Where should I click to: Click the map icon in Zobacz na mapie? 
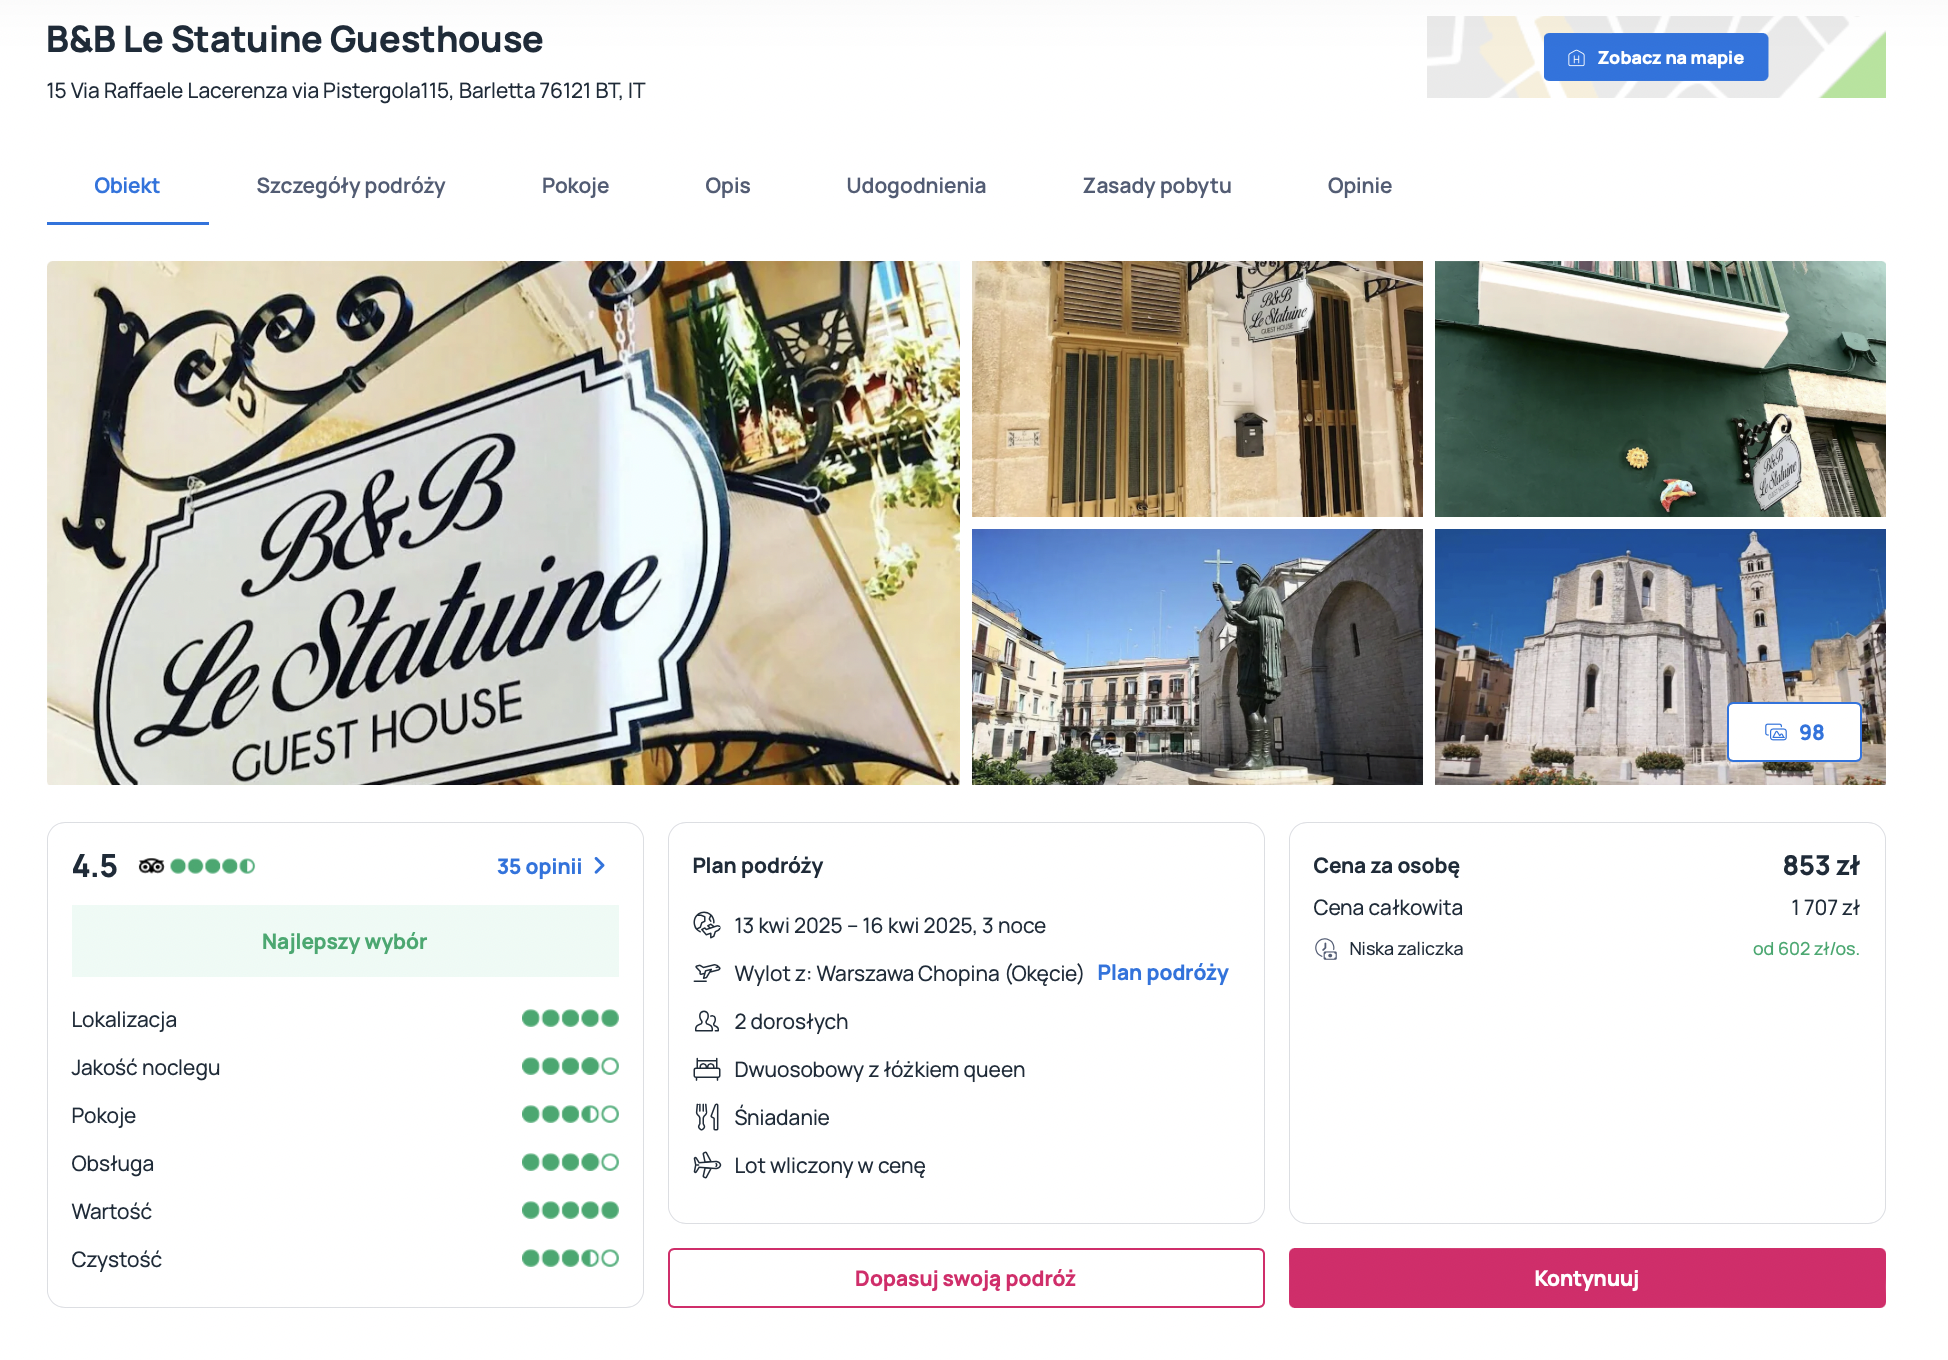click(x=1576, y=58)
